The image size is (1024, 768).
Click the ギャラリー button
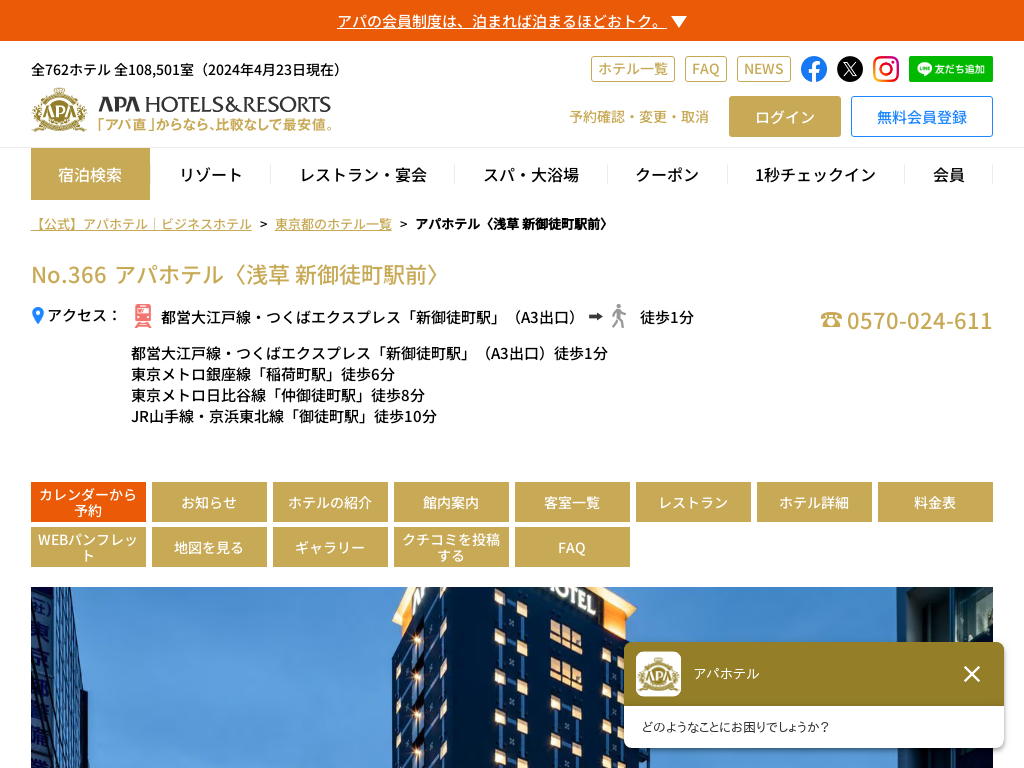pyautogui.click(x=330, y=547)
